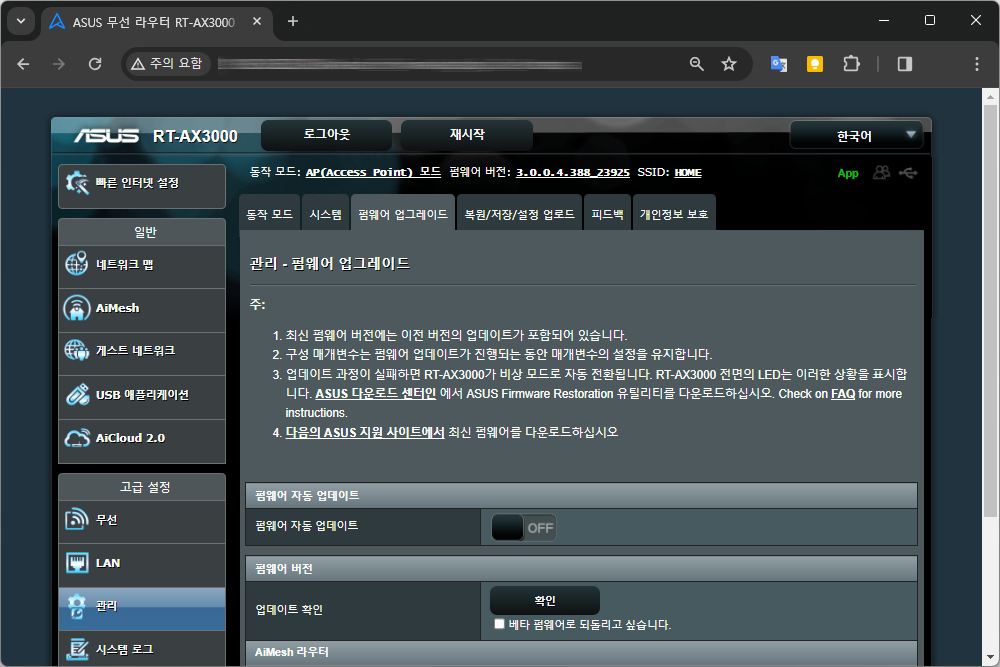Open 무선 (wireless) settings
Image resolution: width=1000 pixels, height=667 pixels.
pyautogui.click(x=142, y=520)
